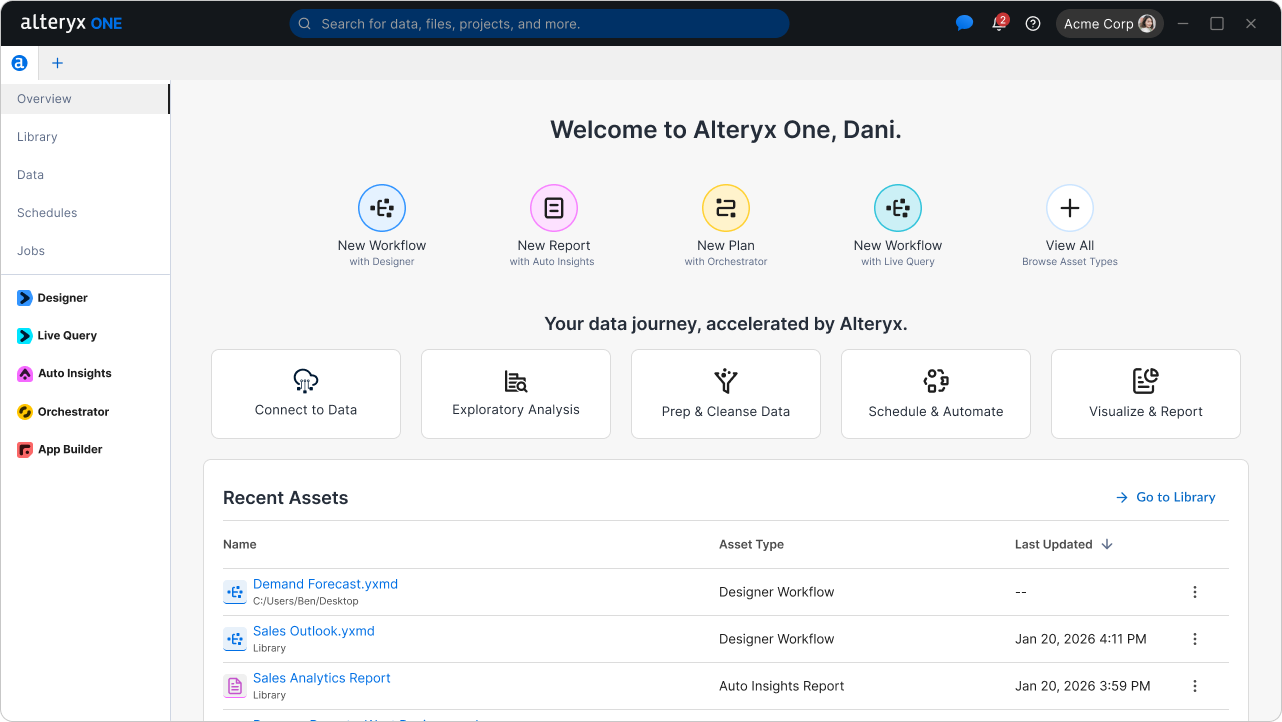The width and height of the screenshot is (1282, 722).
Task: Sort by Last Updated column arrow
Action: [x=1107, y=545]
